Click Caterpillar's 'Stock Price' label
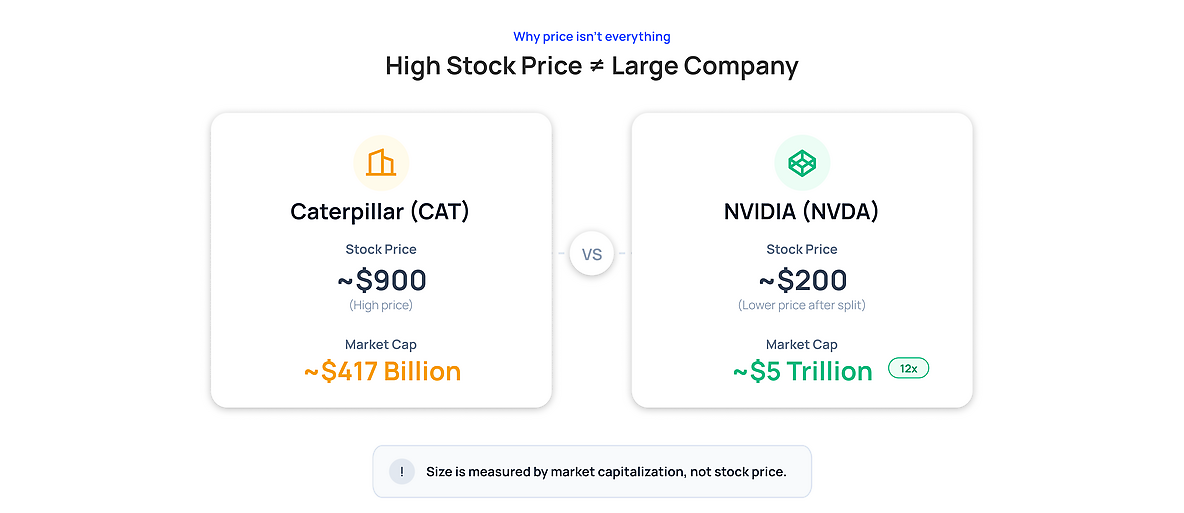The height and width of the screenshot is (513, 1184). (x=381, y=249)
